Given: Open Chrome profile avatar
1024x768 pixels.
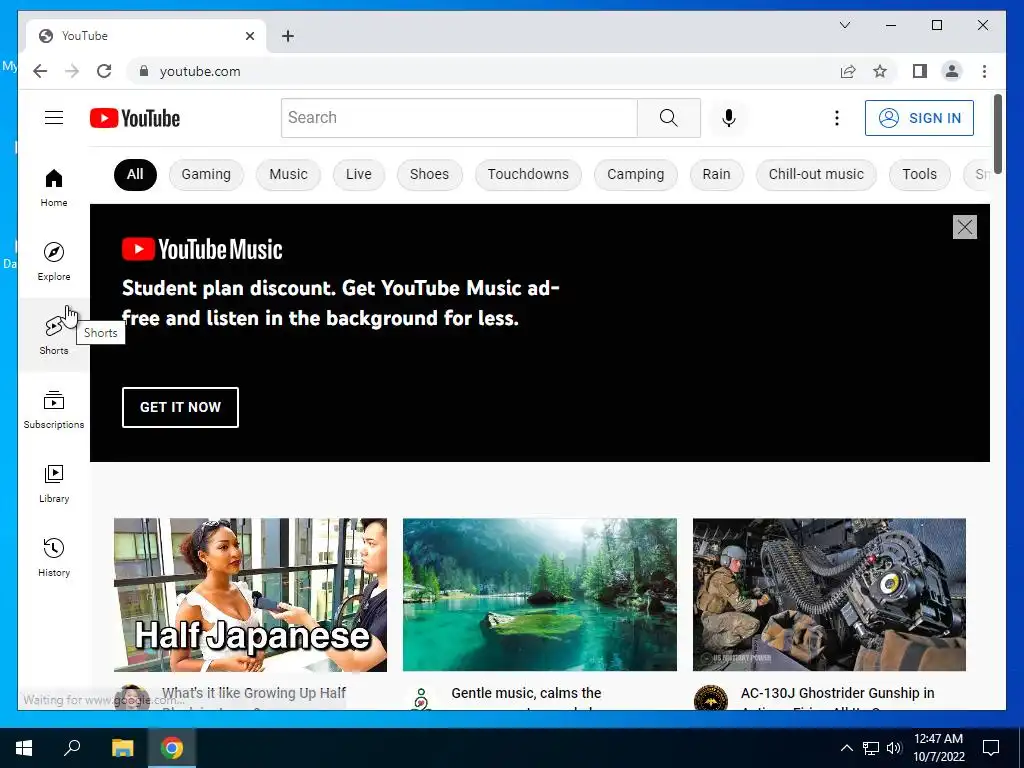Looking at the screenshot, I should 952,71.
